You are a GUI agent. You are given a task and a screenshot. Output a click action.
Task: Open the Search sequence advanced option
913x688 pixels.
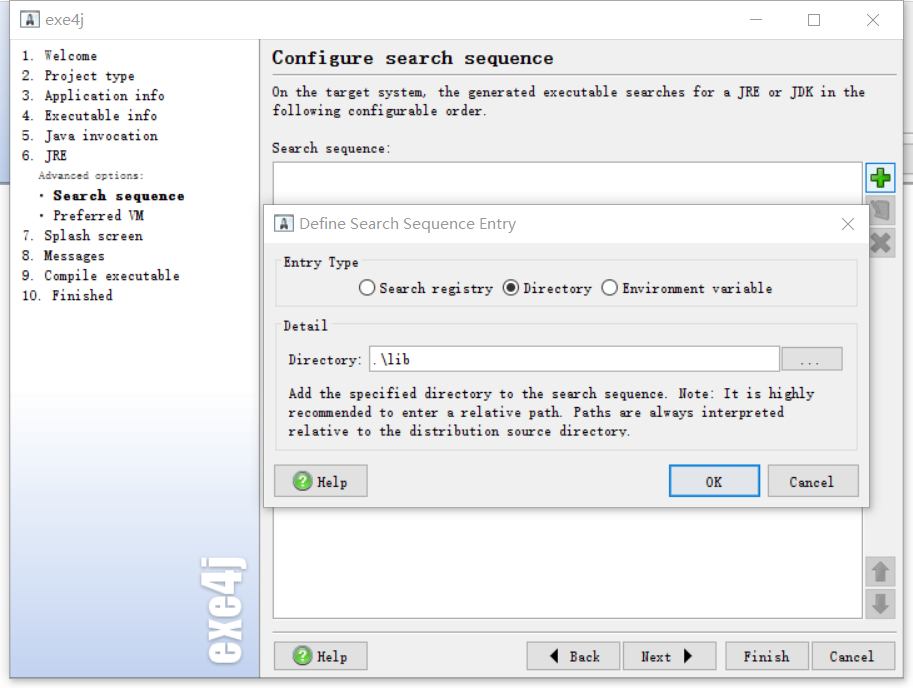click(x=119, y=196)
